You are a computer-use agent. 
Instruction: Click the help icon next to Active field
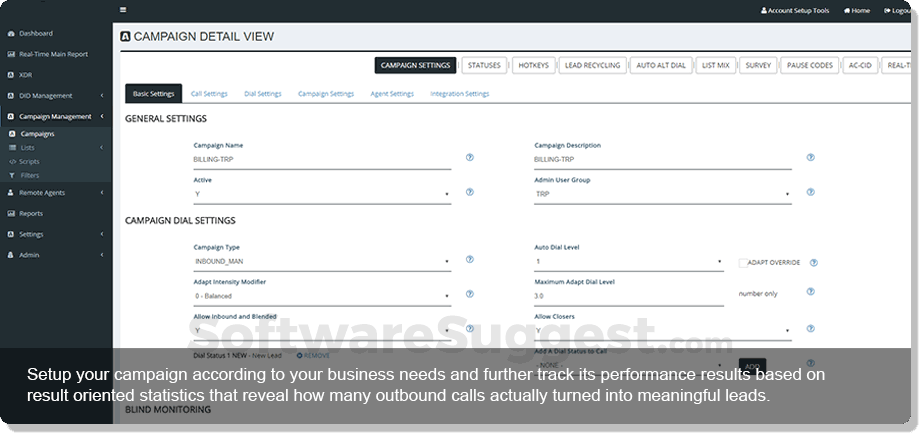tap(469, 192)
